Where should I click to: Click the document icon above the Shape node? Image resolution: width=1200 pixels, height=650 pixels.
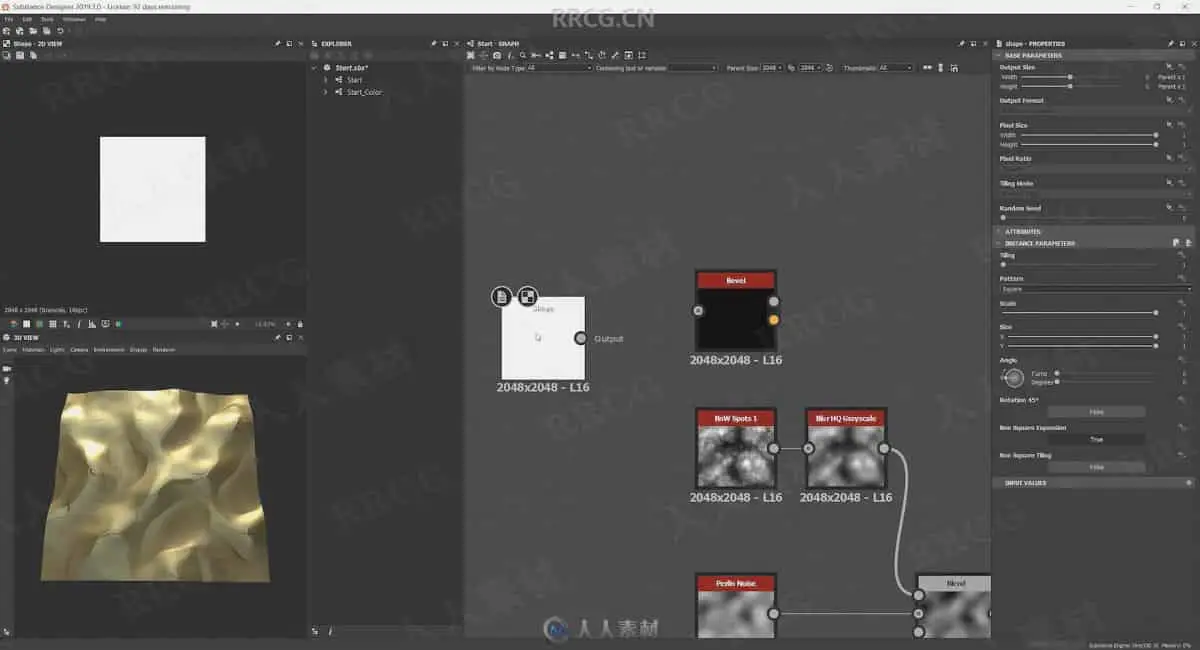[502, 296]
